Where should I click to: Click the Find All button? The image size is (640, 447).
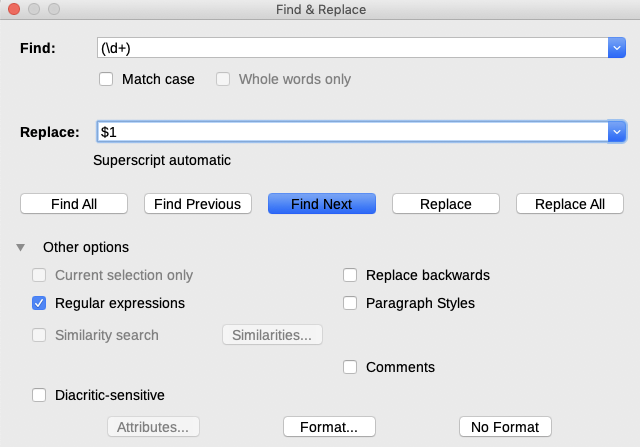74,204
